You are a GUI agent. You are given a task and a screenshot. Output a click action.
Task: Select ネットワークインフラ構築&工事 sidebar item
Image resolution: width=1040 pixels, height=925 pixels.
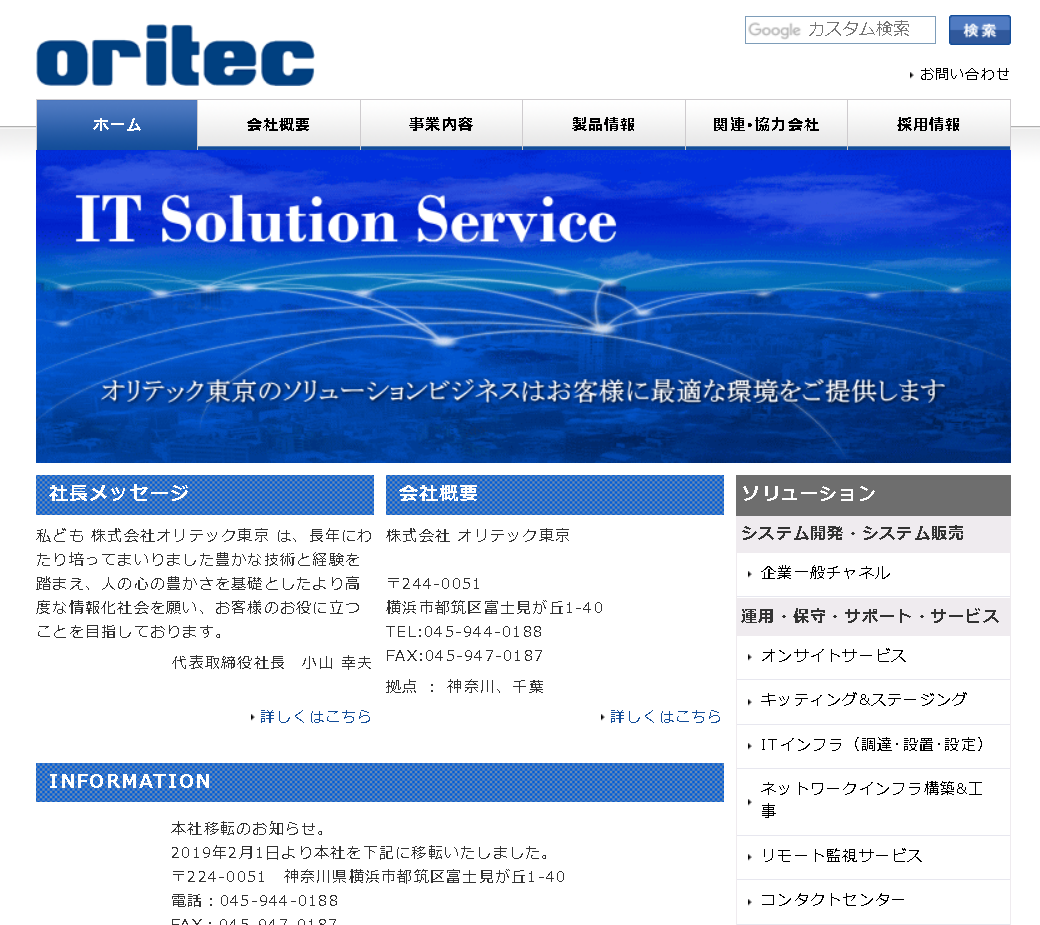871,800
